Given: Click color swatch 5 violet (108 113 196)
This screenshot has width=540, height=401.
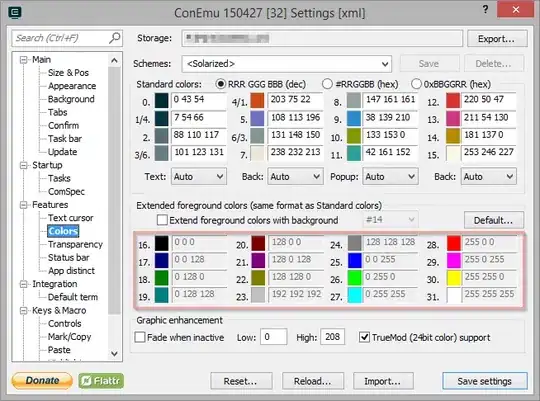Looking at the screenshot, I should point(258,118).
